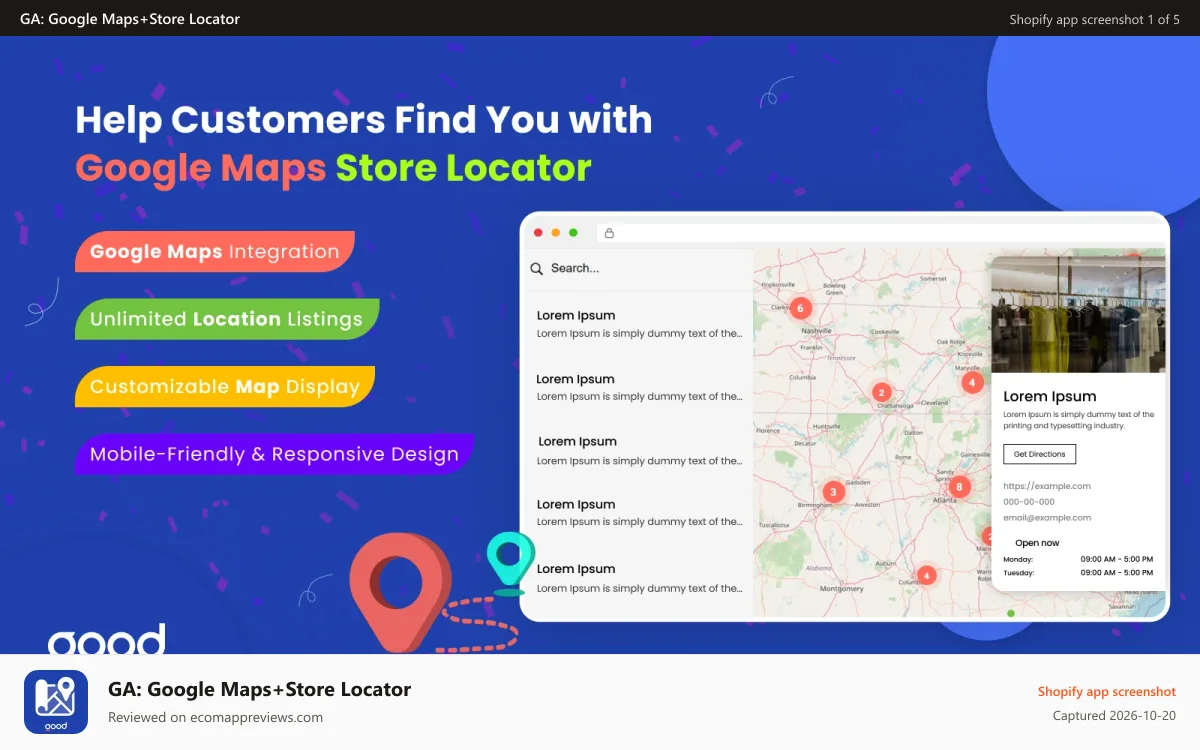1200x750 pixels.
Task: Open the https://example.com link
Action: [x=1047, y=486]
